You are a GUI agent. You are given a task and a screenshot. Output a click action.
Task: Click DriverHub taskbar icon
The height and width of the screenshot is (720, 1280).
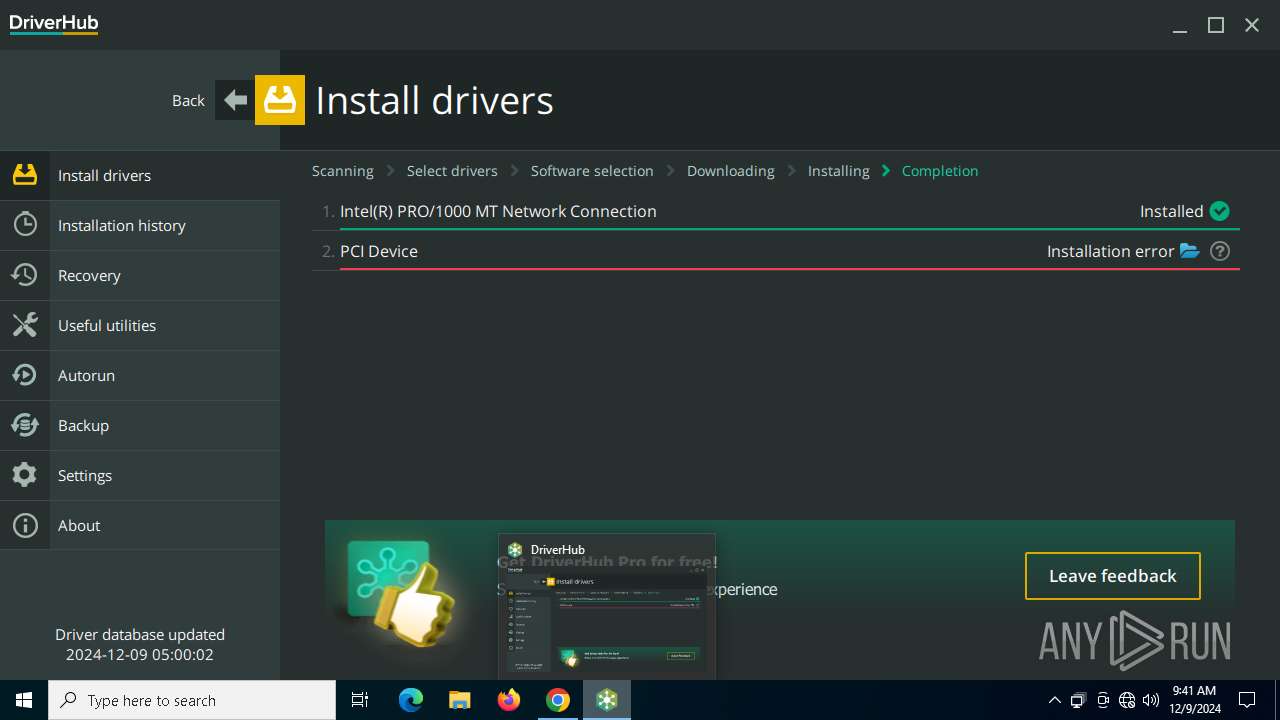coord(607,700)
